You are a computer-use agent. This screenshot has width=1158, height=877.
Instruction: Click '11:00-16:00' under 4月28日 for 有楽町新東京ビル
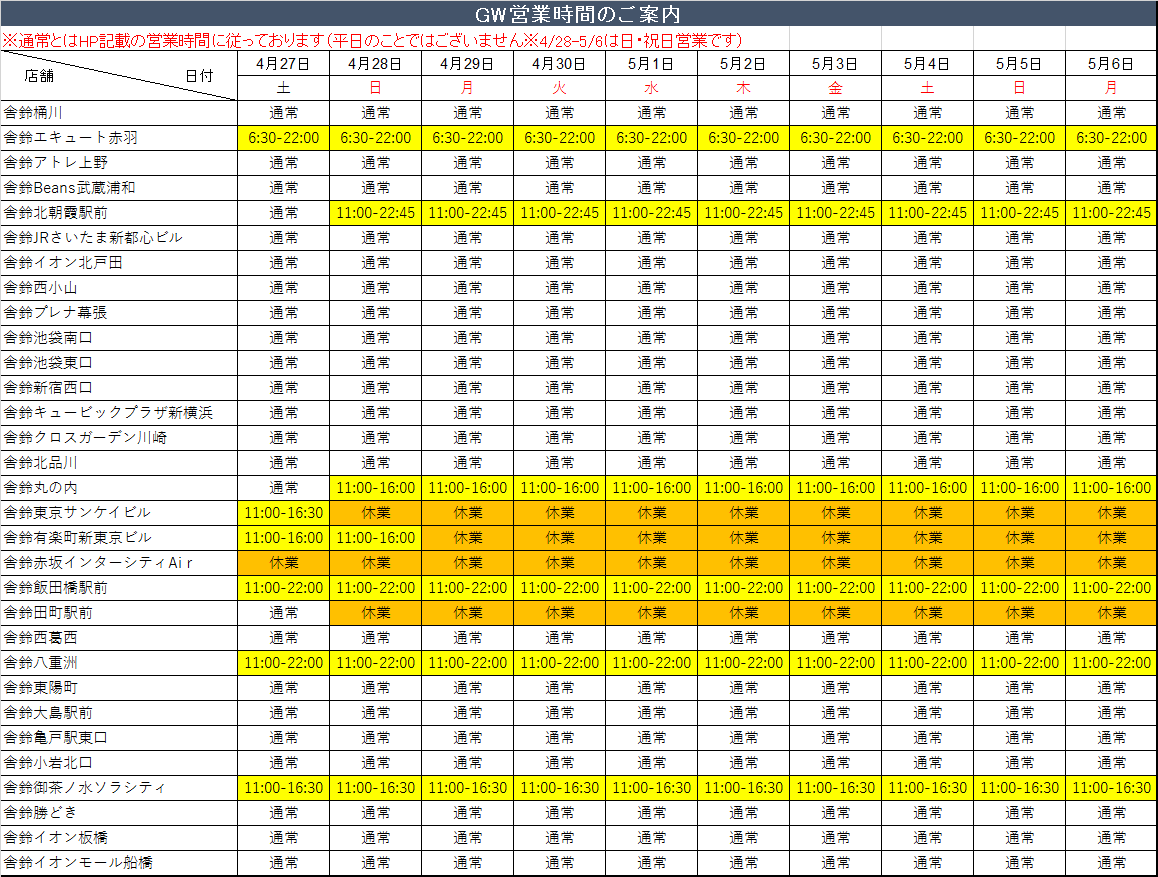(375, 538)
